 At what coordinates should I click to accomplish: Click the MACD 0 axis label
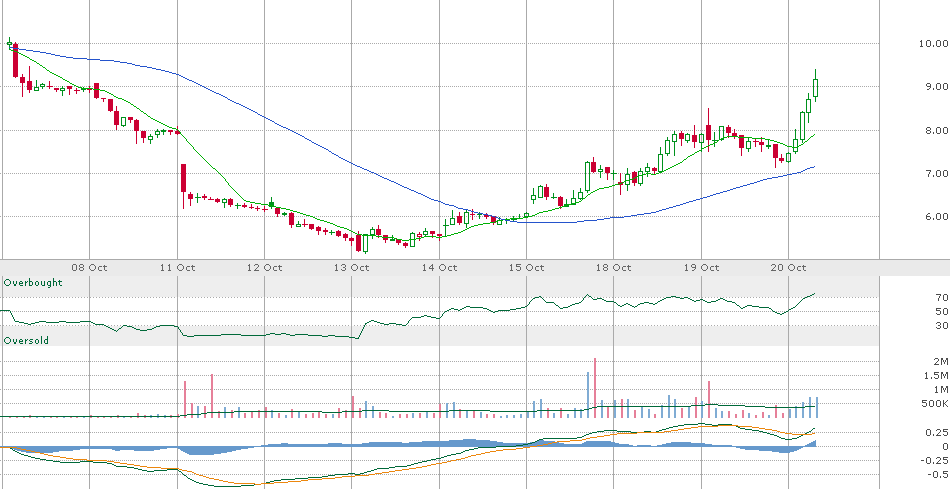pyautogui.click(x=945, y=447)
